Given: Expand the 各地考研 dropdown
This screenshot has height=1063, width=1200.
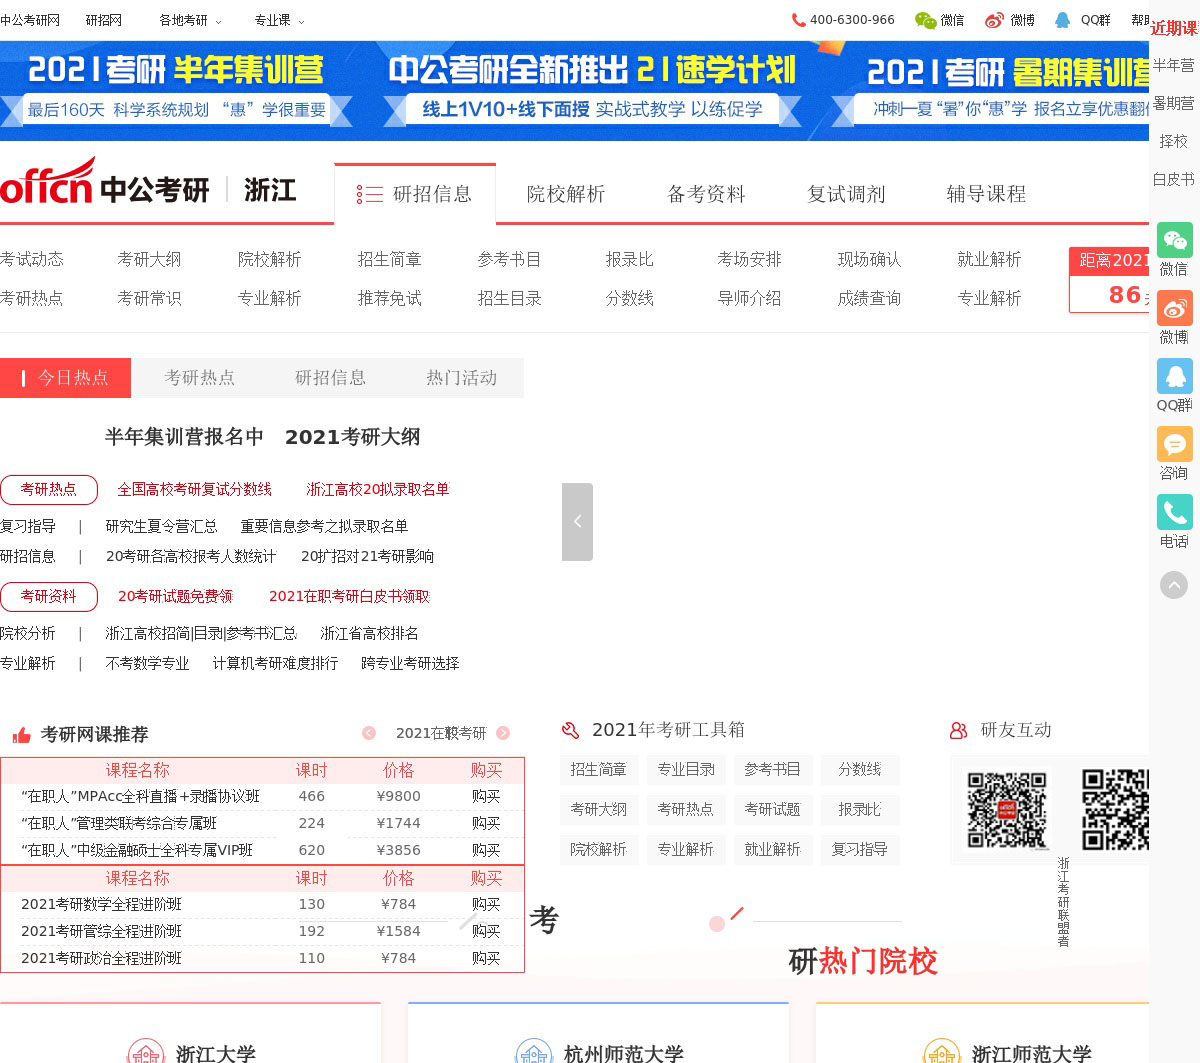Looking at the screenshot, I should [190, 20].
